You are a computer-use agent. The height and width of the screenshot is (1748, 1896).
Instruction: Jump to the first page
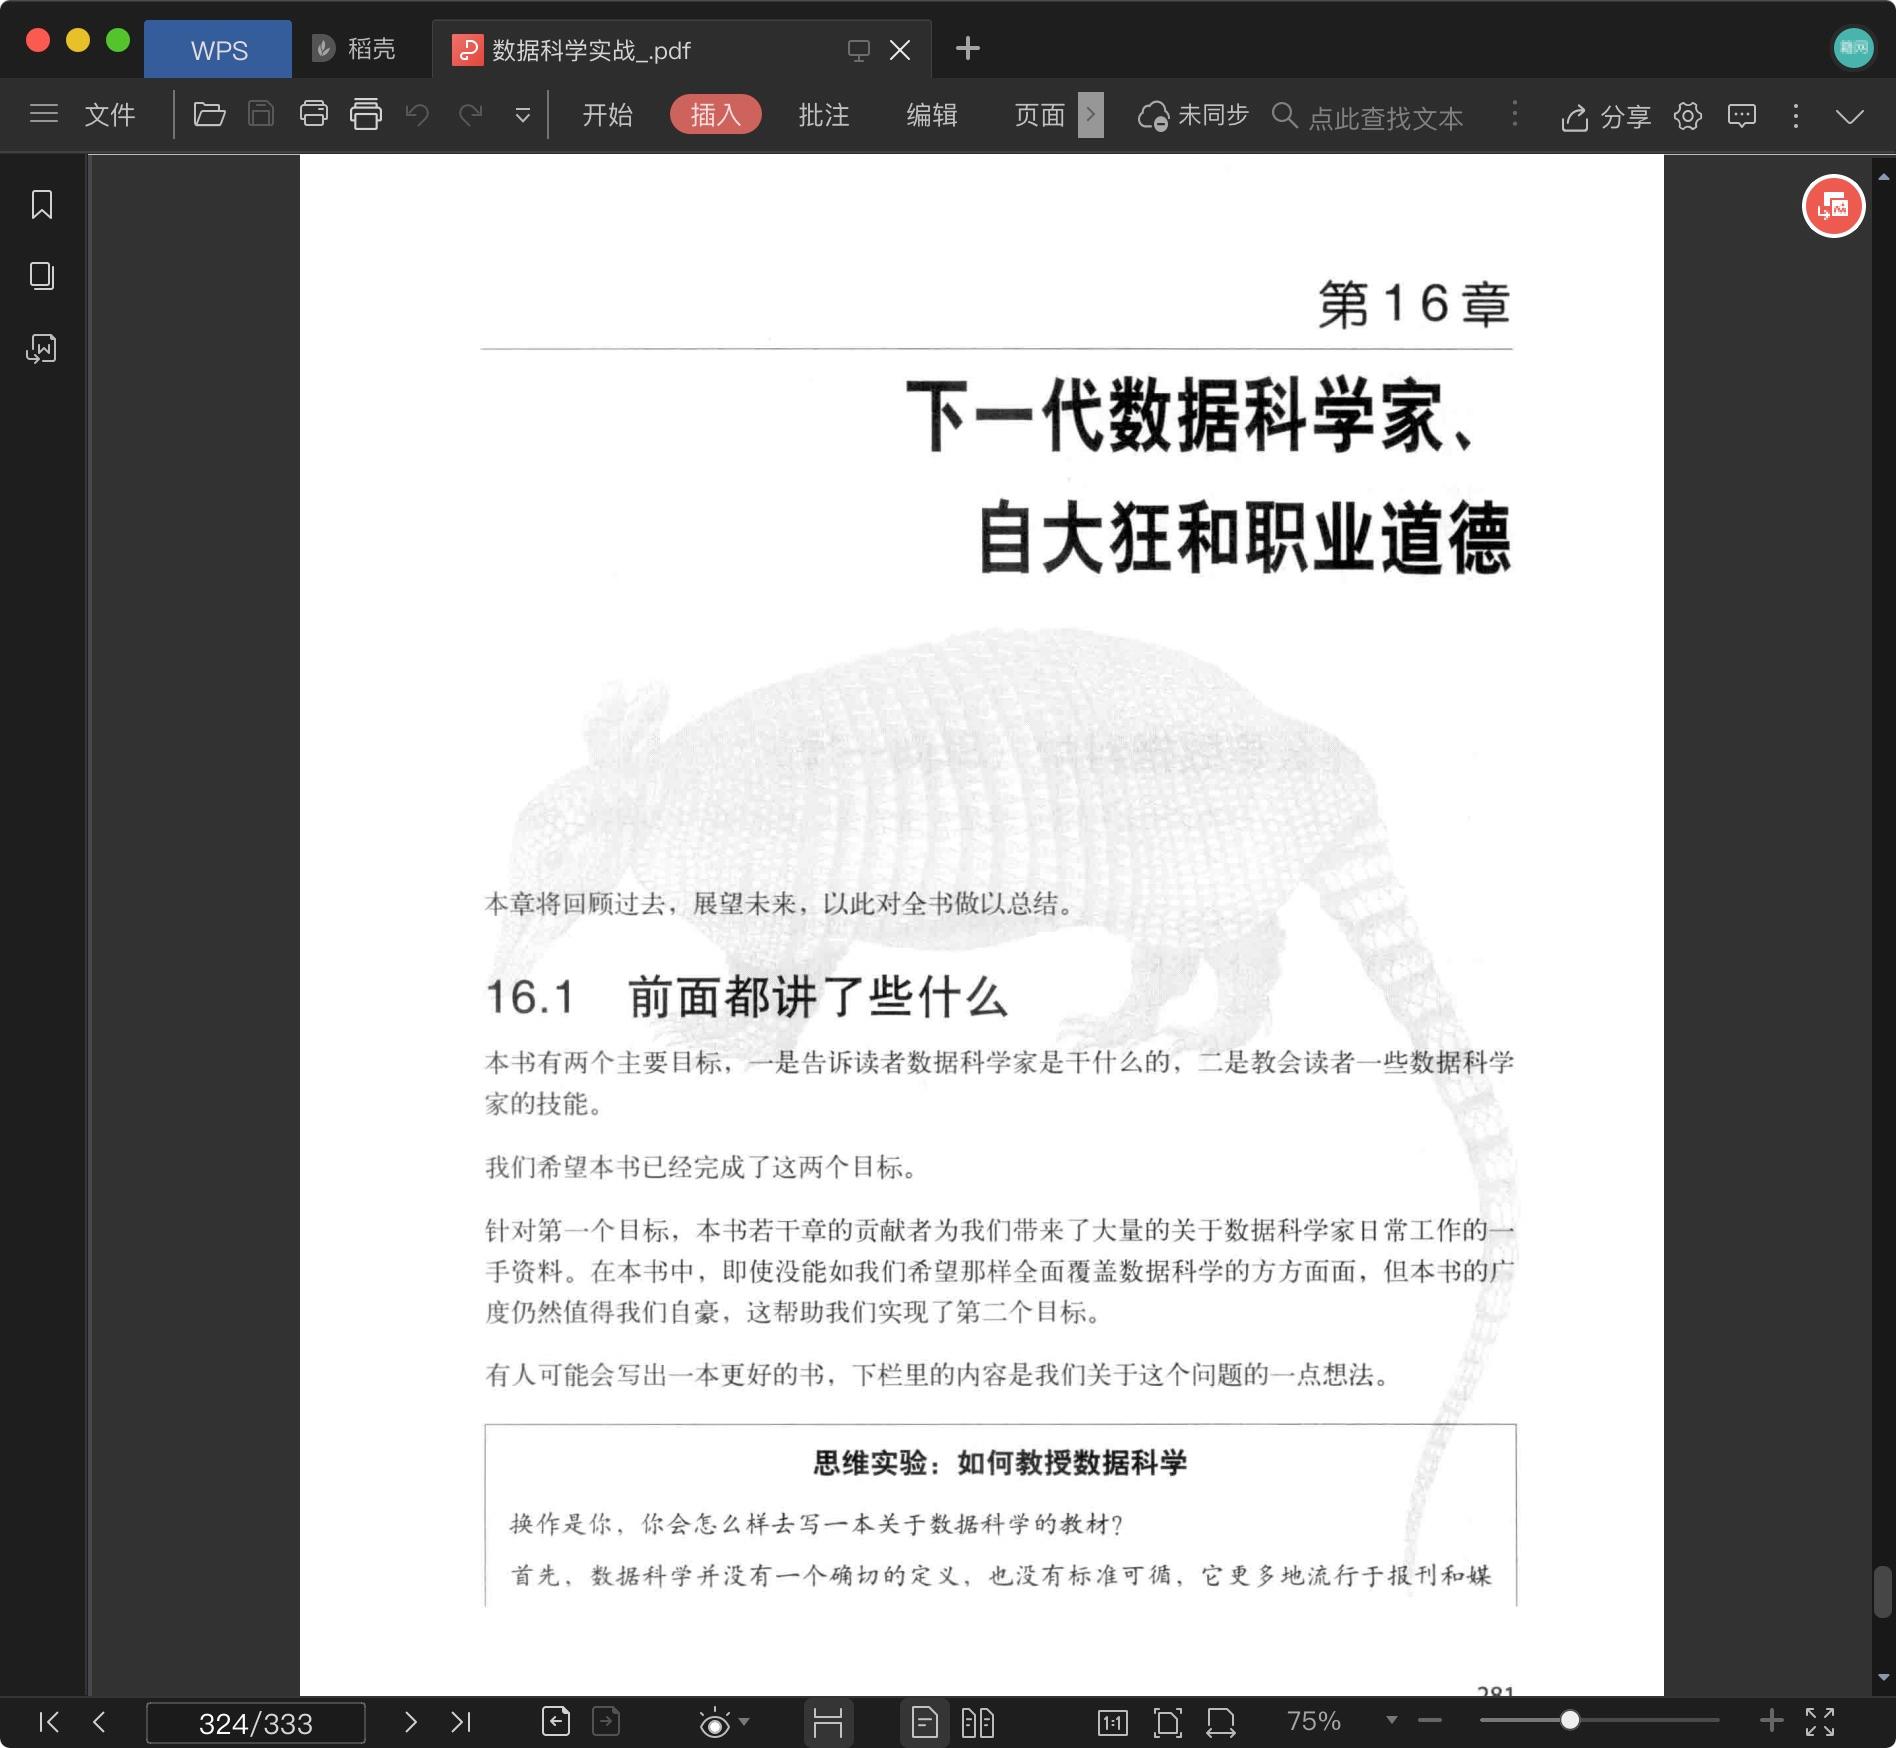point(48,1721)
